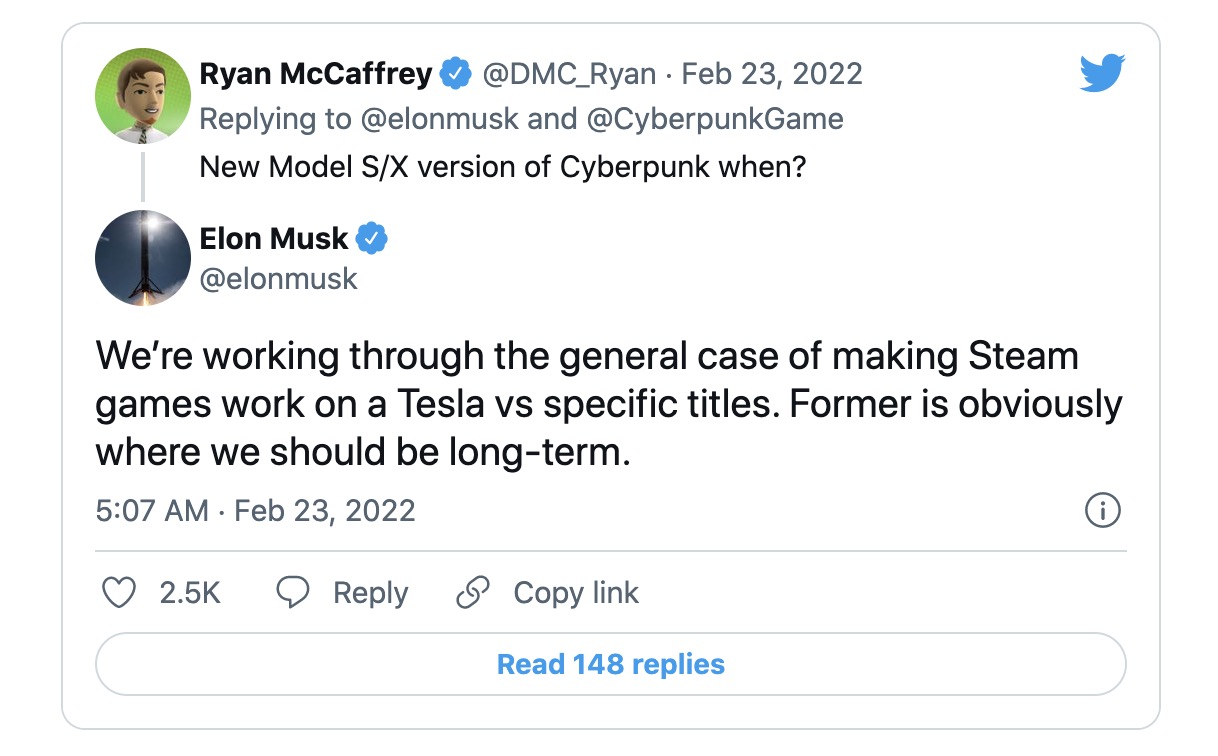Image resolution: width=1218 pixels, height=756 pixels.
Task: Click Ryan McCaffrey's verified badge
Action: tap(457, 74)
